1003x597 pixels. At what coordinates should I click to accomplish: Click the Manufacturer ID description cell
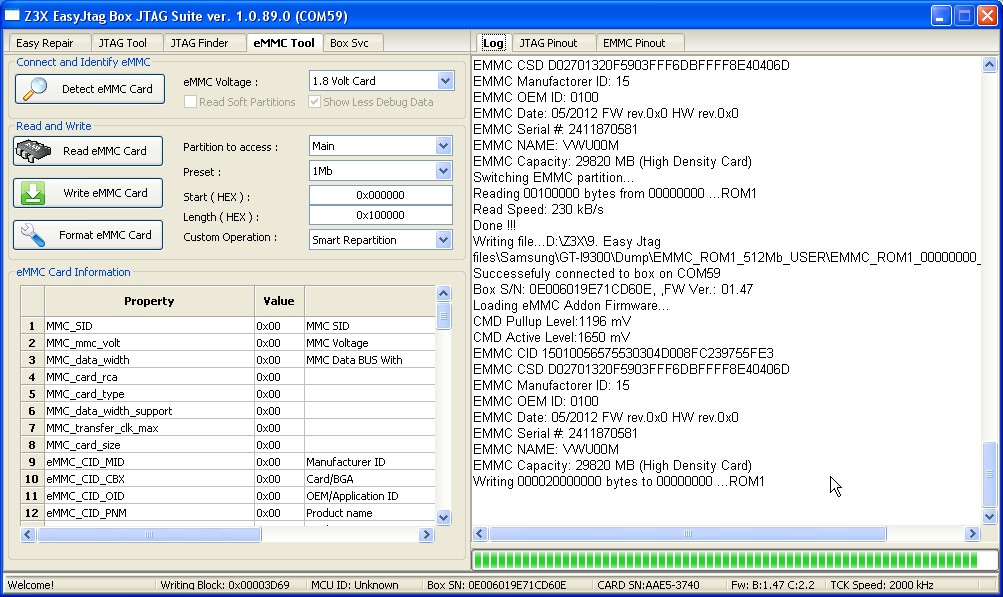point(370,461)
